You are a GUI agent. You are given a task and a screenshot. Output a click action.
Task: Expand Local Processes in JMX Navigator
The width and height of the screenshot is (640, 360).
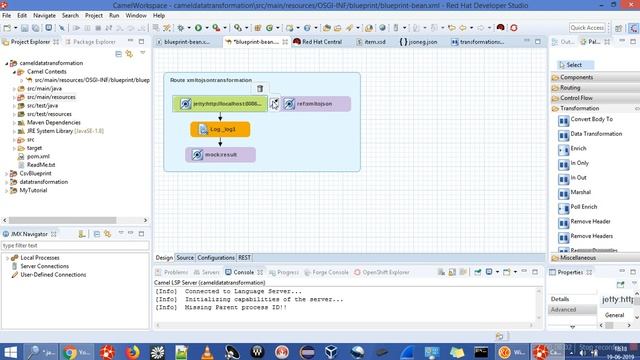[7, 258]
